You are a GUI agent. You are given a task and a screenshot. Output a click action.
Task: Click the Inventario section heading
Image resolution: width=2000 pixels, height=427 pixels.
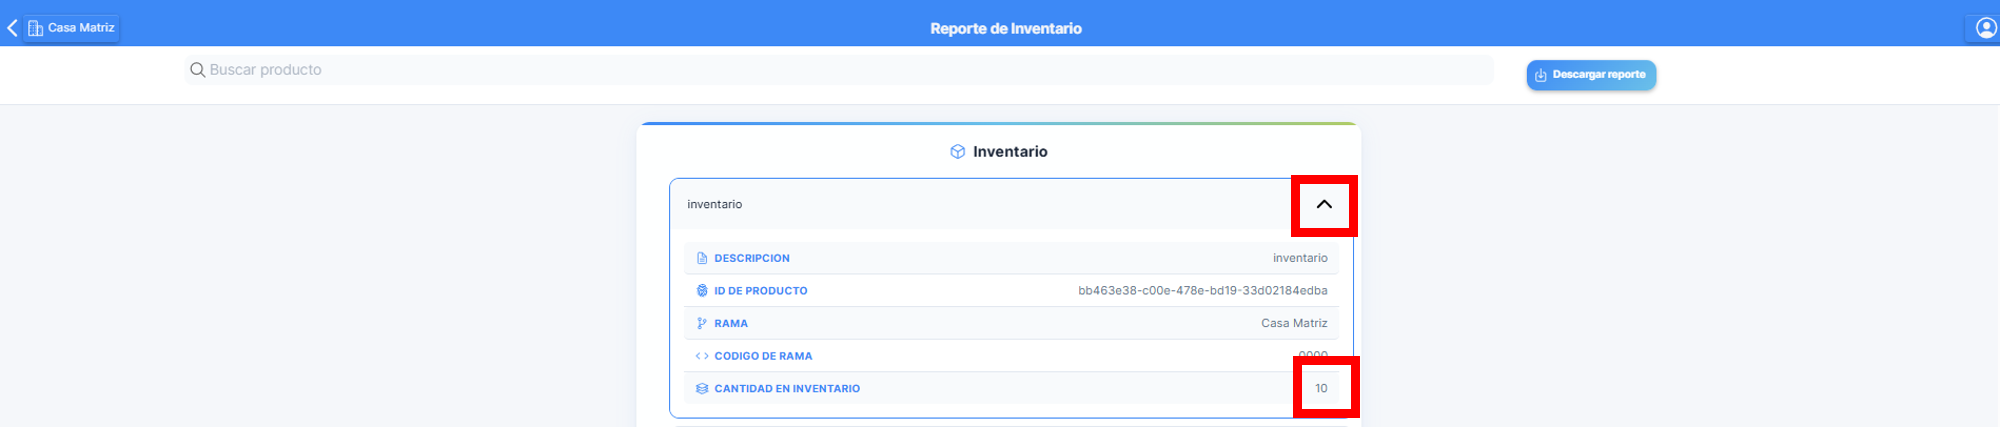click(1010, 152)
